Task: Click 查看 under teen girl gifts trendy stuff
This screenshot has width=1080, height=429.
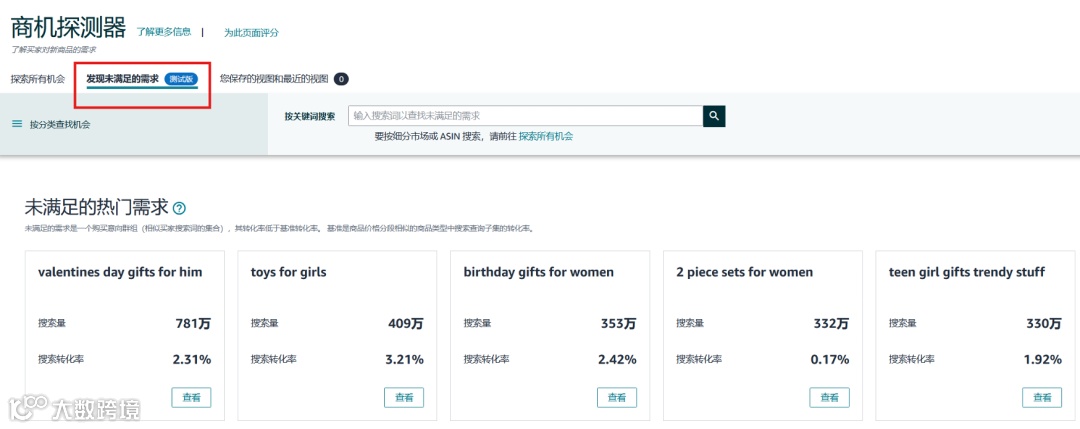Action: pos(1042,397)
